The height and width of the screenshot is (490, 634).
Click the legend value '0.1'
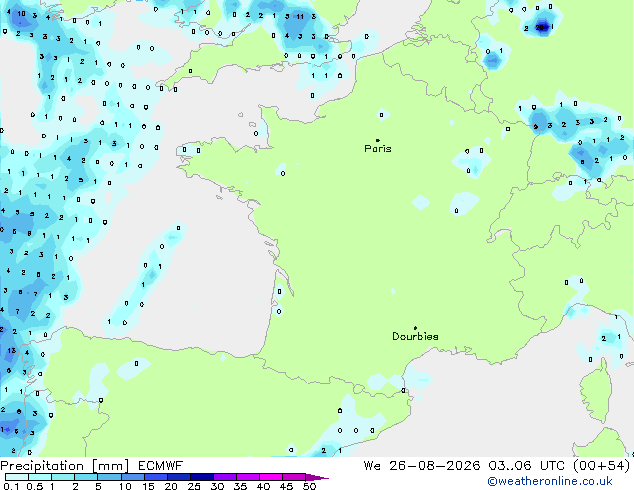(x=11, y=486)
